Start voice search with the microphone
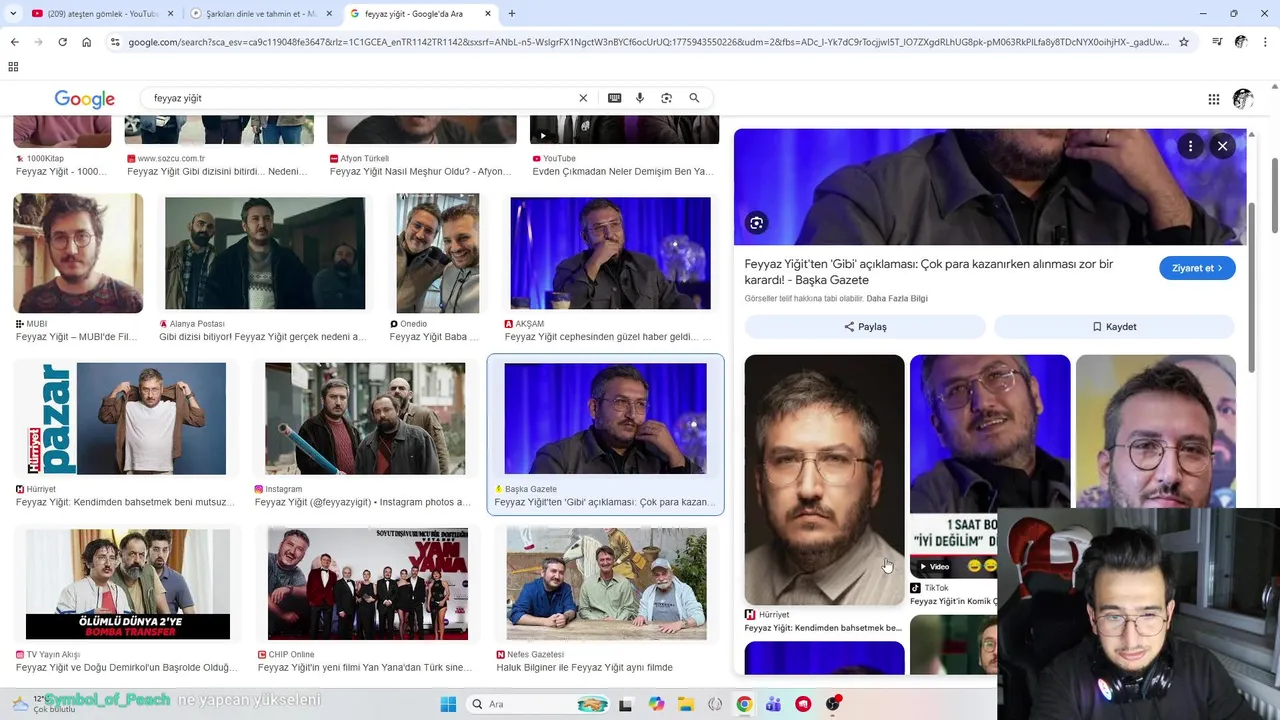This screenshot has height=720, width=1280. tap(640, 98)
